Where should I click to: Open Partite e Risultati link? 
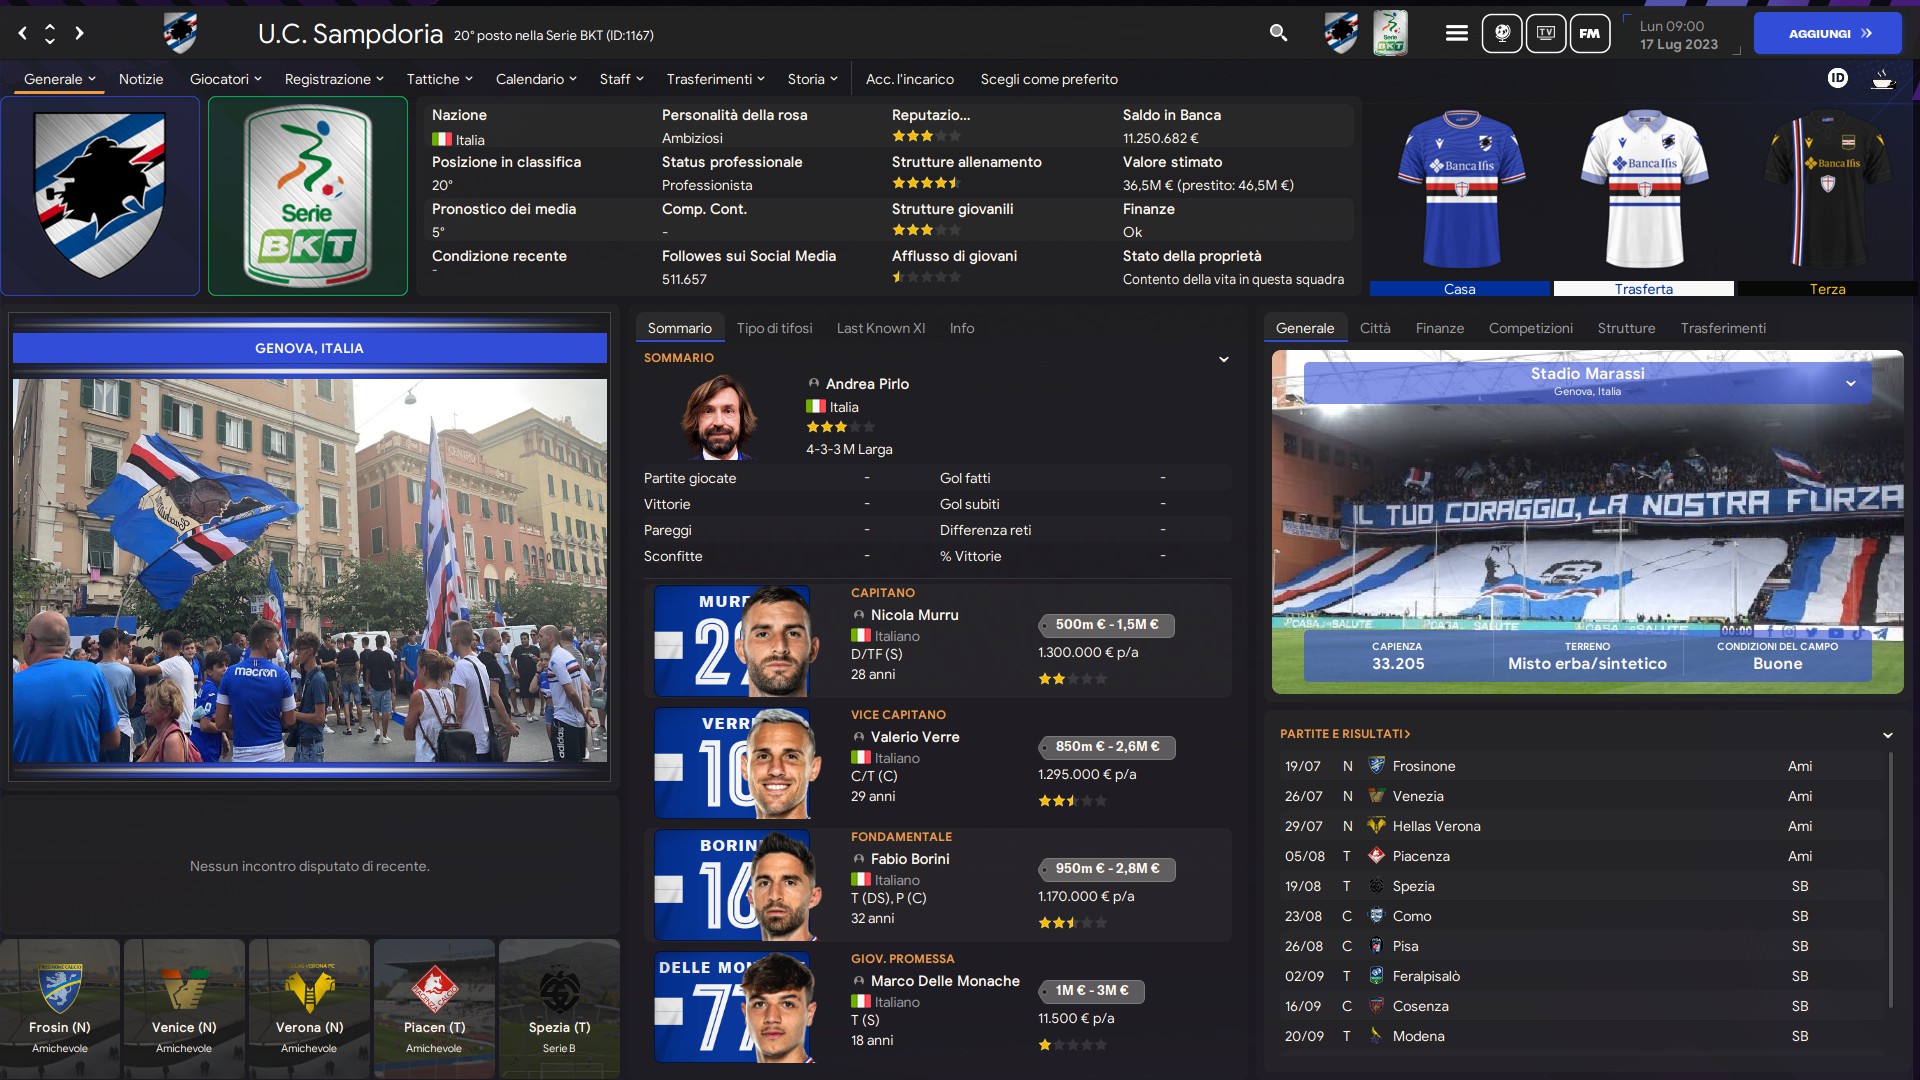point(1345,734)
